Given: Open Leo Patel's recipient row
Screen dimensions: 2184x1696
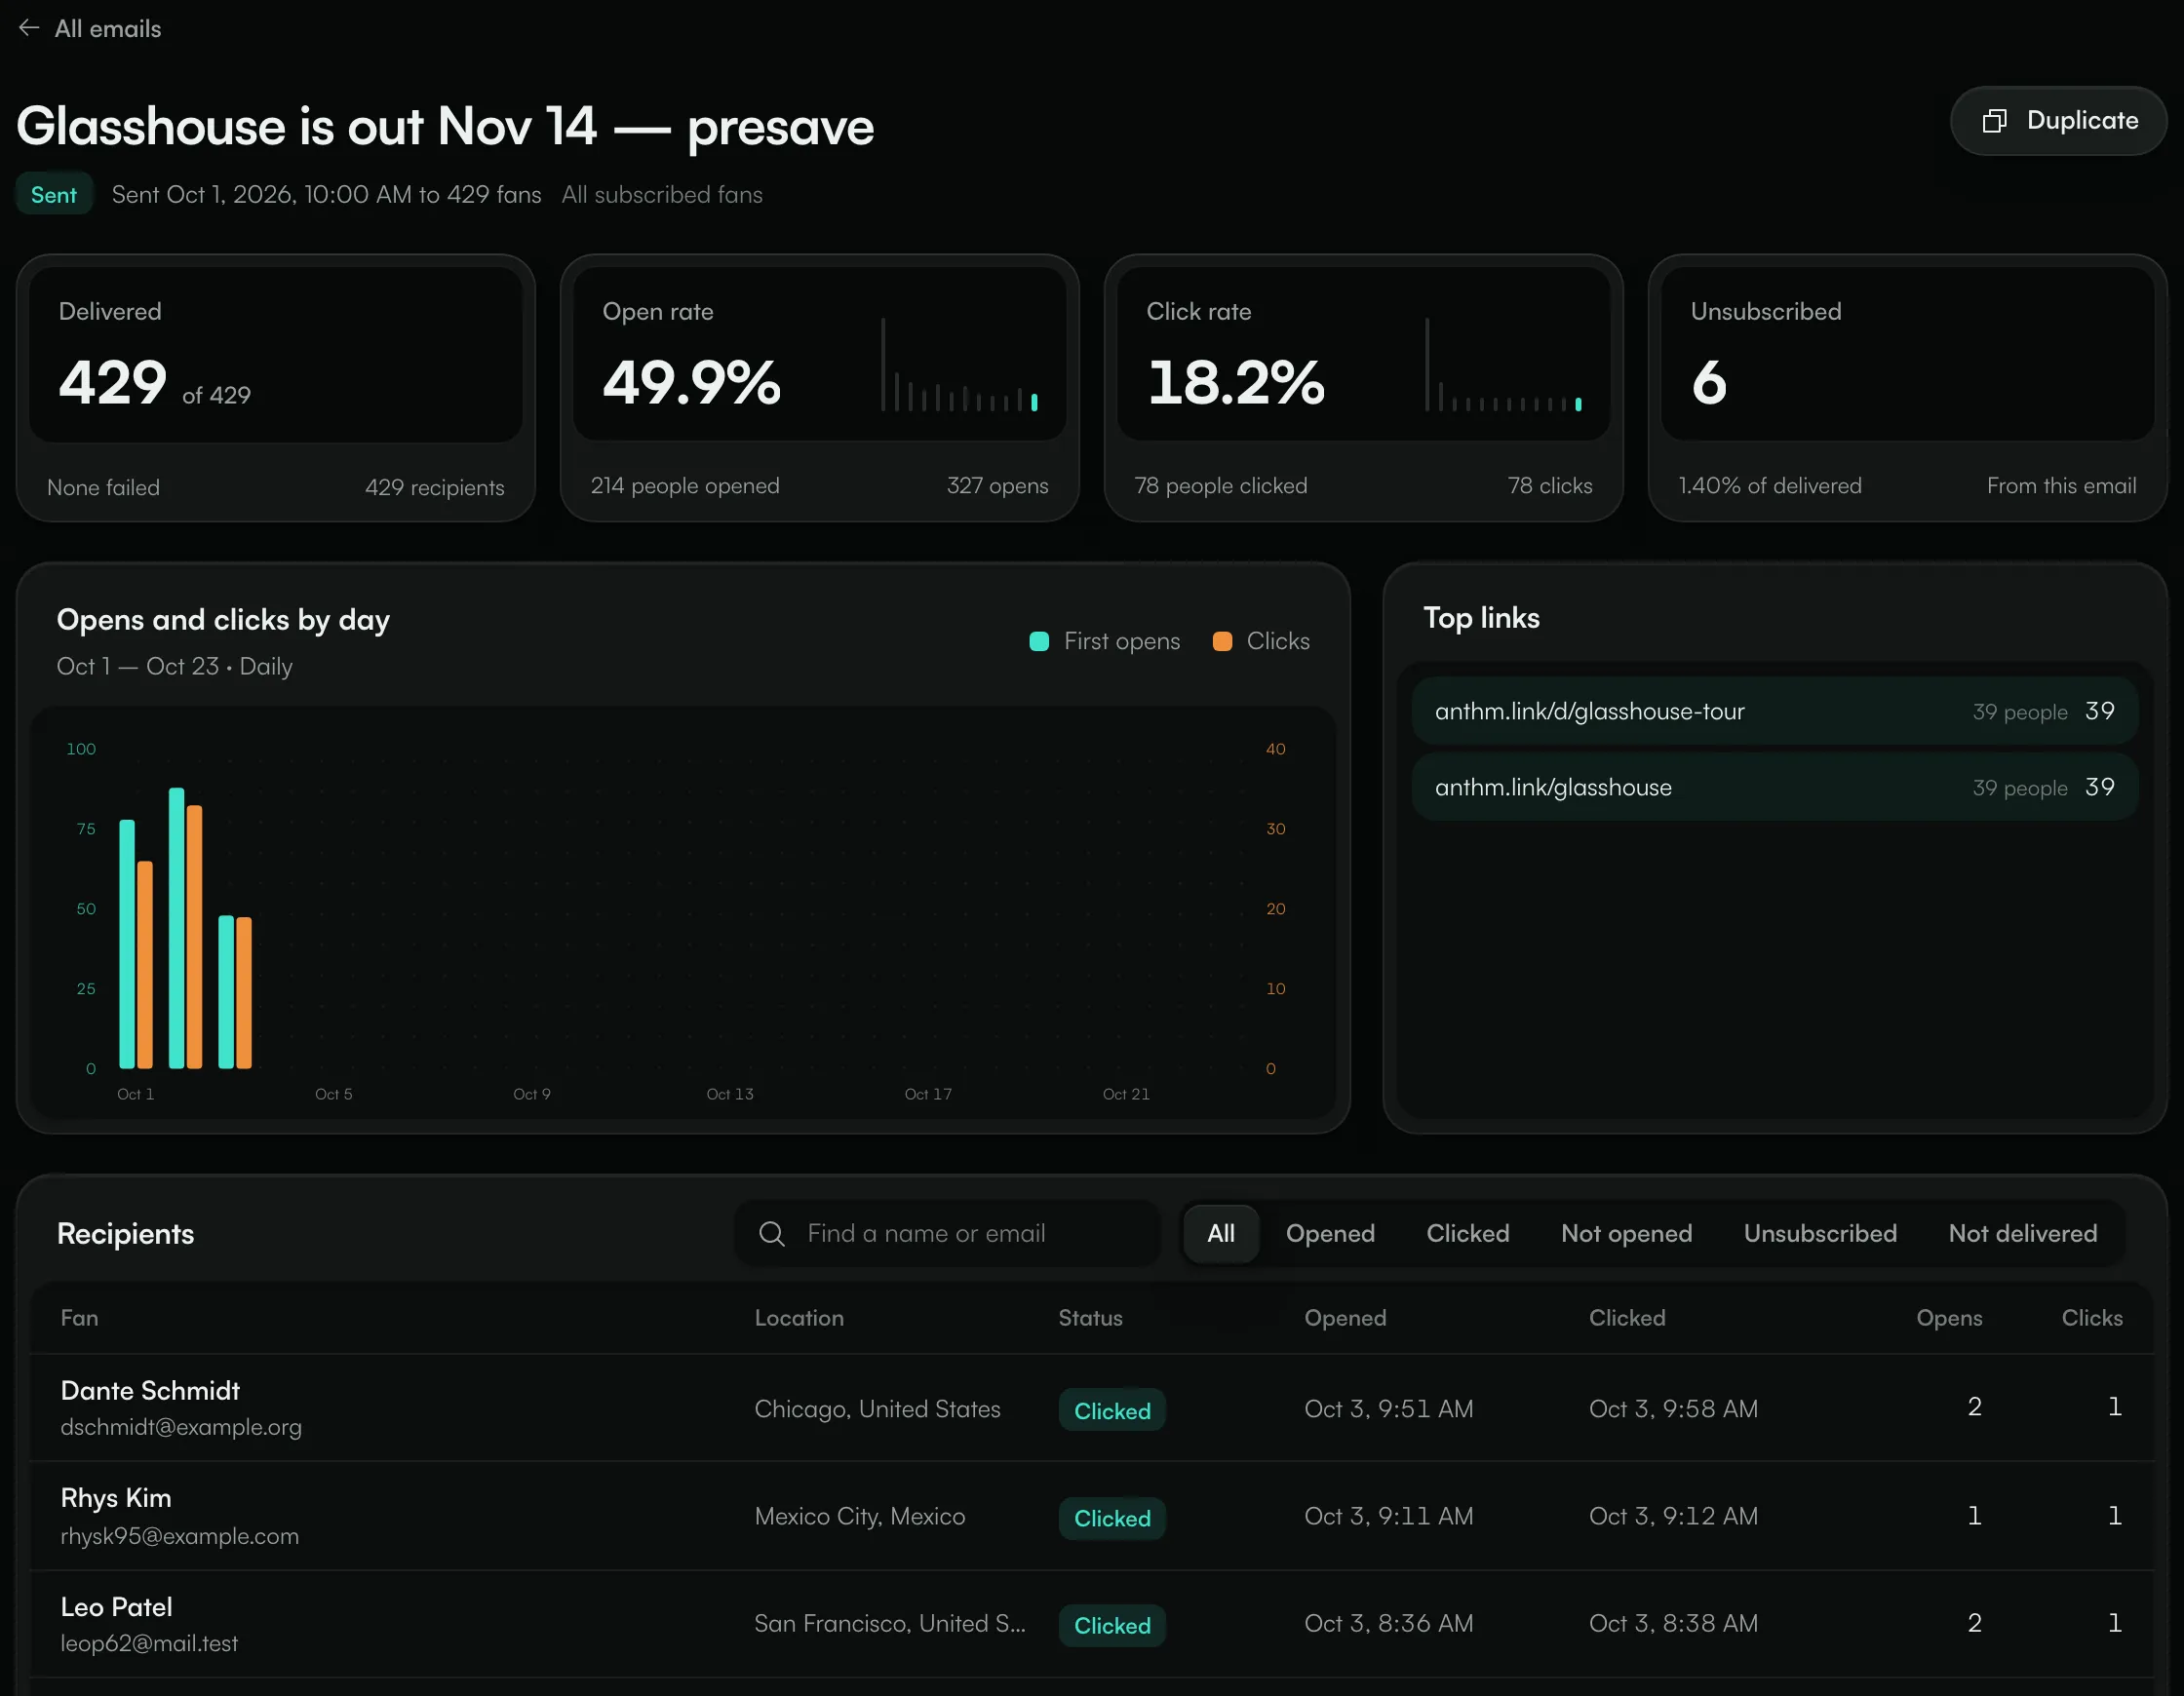Looking at the screenshot, I should tap(1092, 1624).
